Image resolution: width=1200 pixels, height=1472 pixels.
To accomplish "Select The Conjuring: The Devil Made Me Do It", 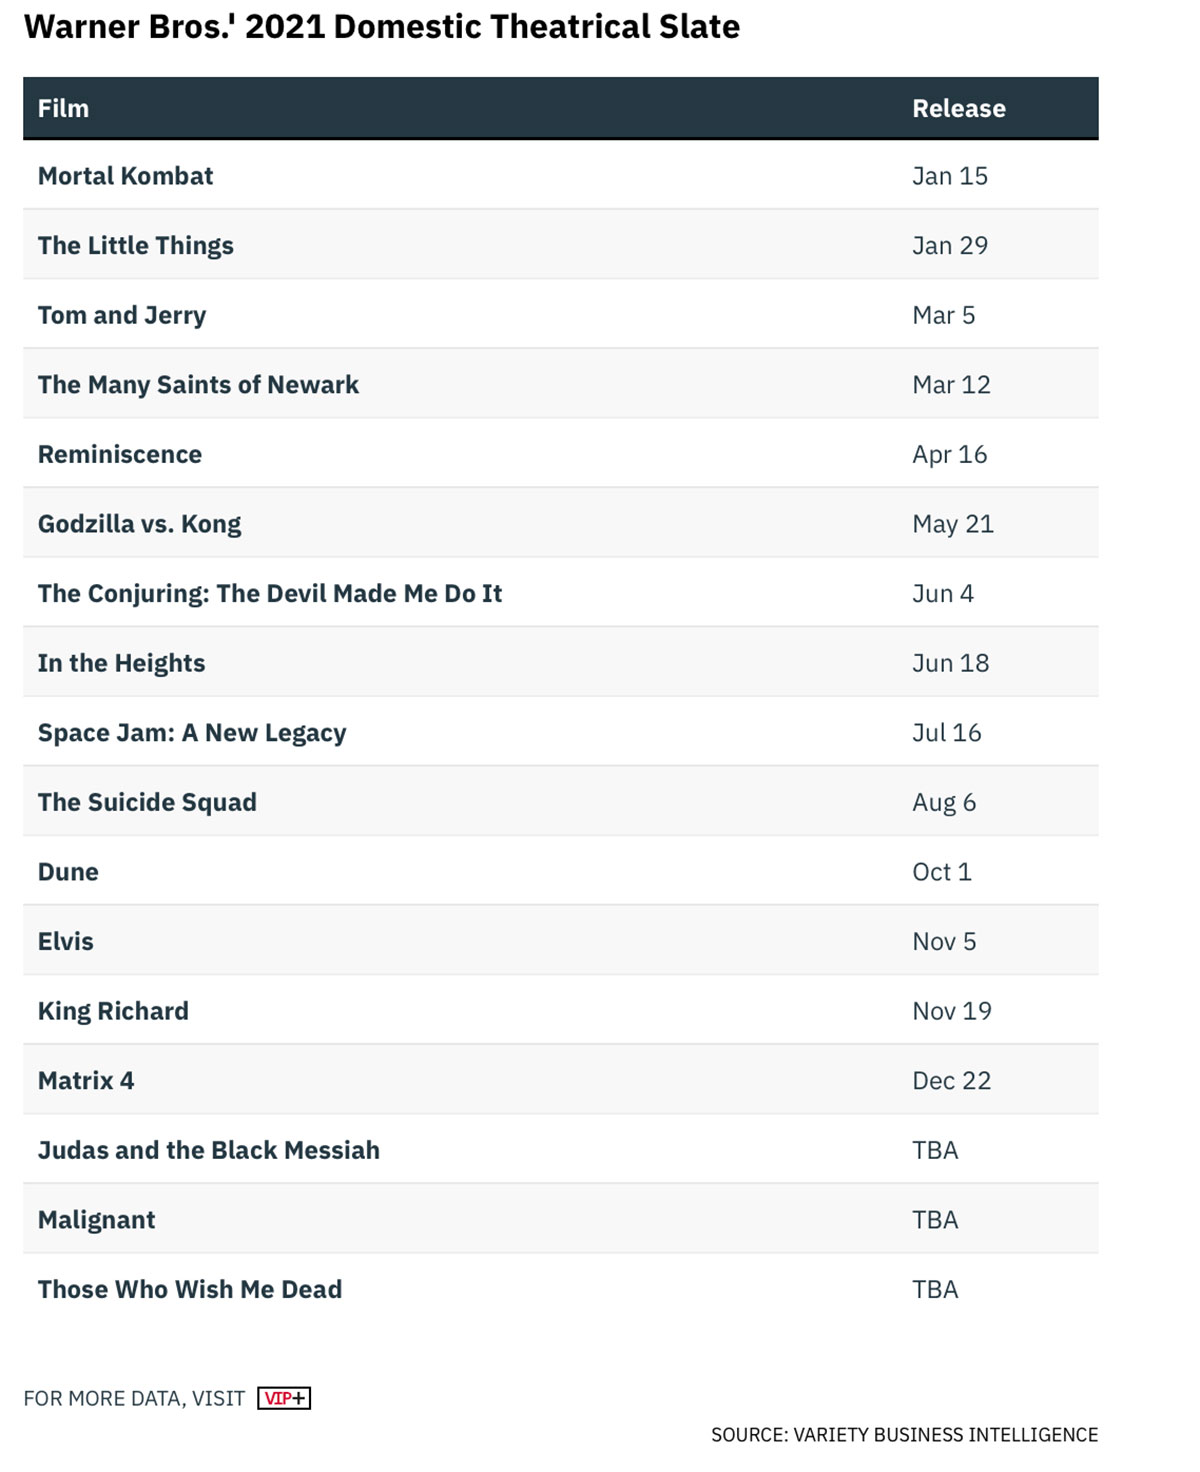I will click(270, 593).
